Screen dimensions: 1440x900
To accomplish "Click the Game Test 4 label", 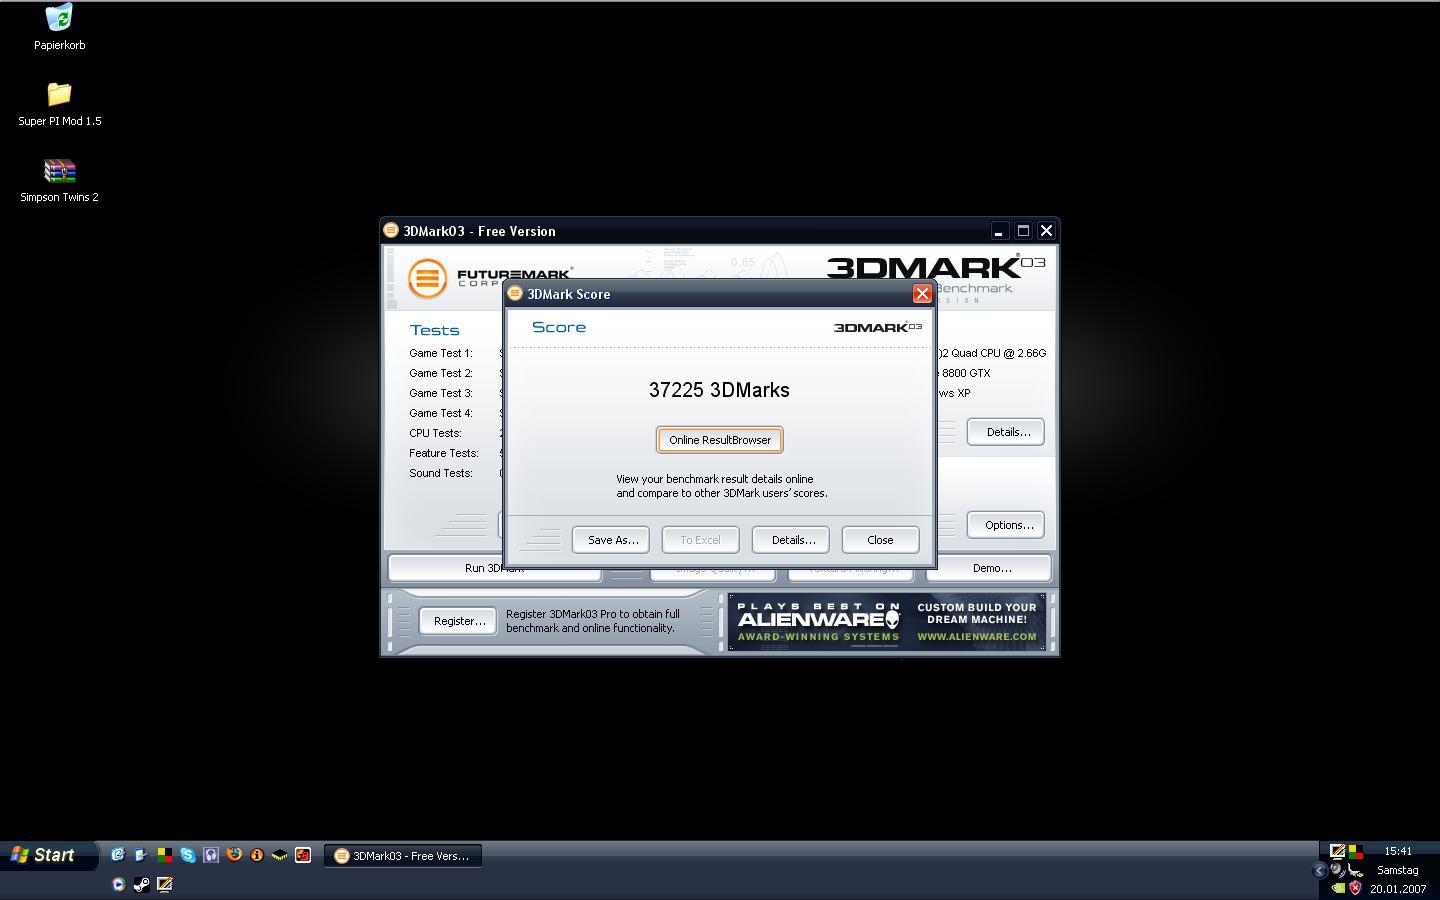I will (440, 413).
